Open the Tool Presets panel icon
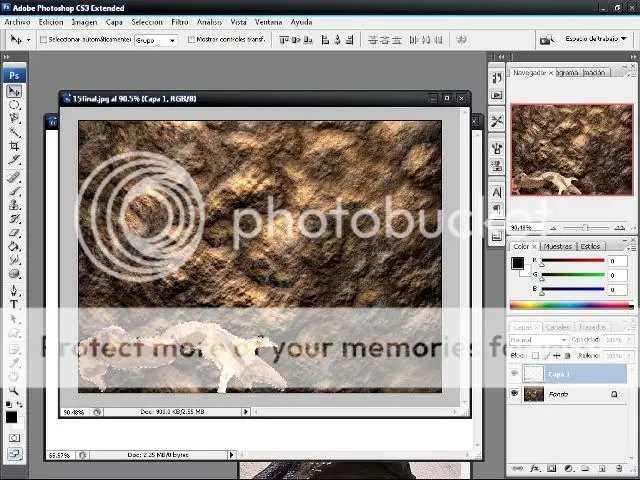 [x=497, y=121]
